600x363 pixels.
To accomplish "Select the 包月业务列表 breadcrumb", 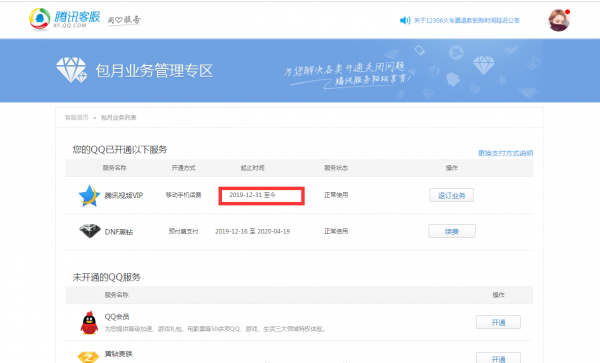I will (x=118, y=117).
